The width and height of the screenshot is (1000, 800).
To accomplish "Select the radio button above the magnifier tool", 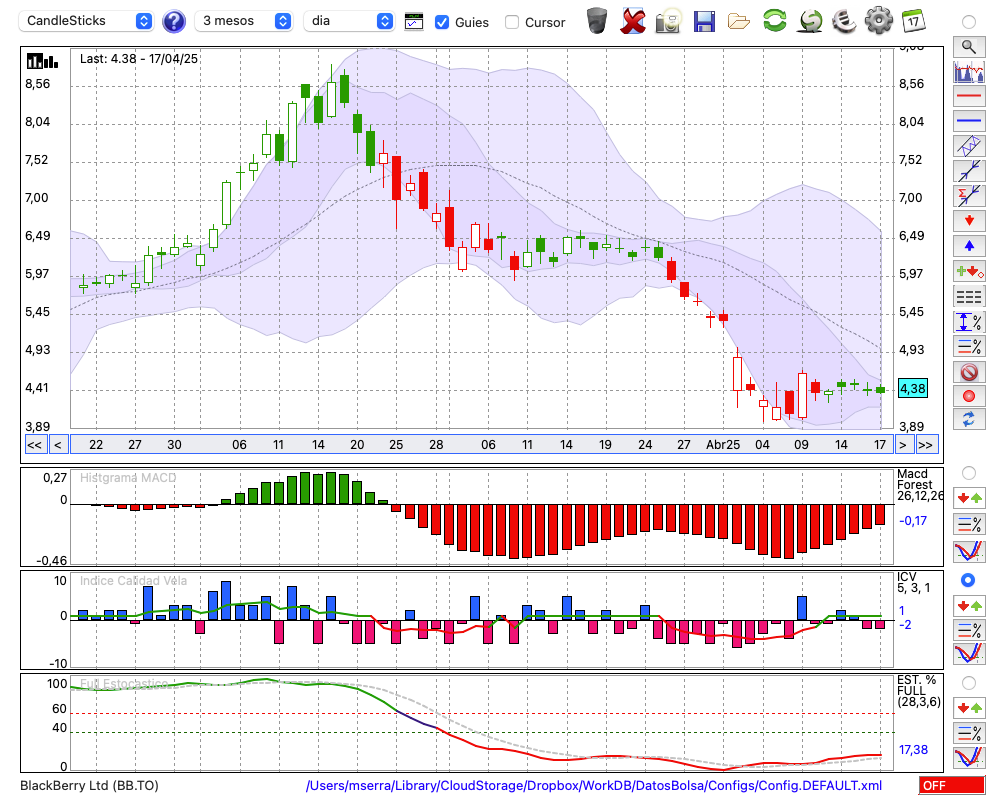I will (969, 22).
